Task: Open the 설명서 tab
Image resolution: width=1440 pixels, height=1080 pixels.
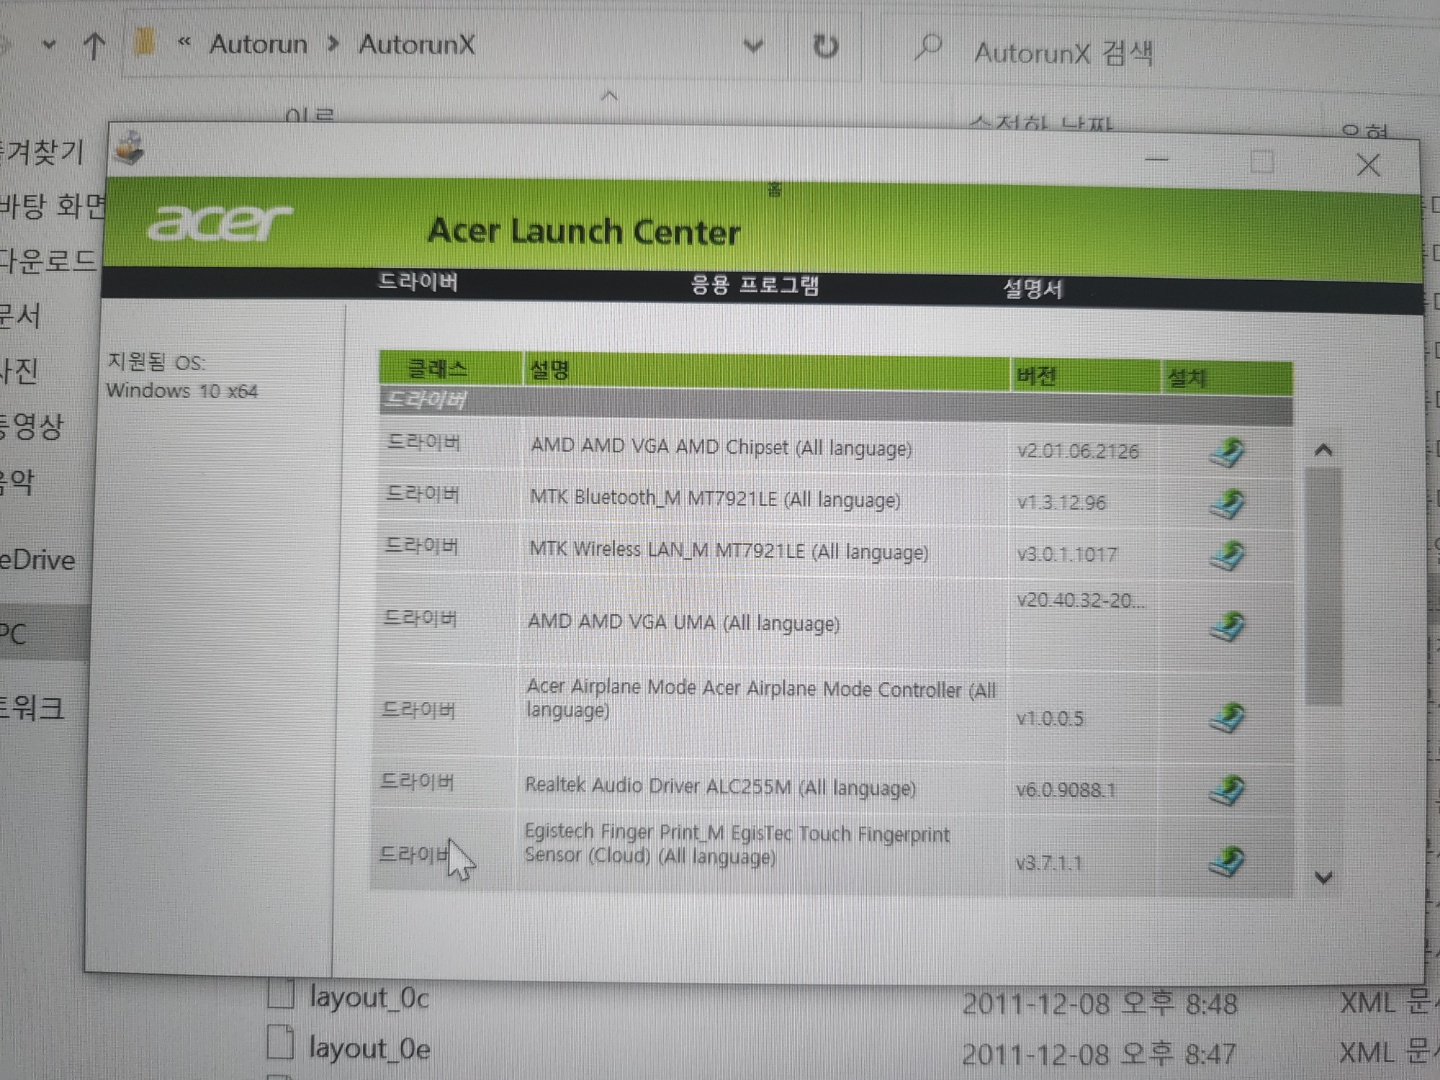Action: pyautogui.click(x=1033, y=289)
